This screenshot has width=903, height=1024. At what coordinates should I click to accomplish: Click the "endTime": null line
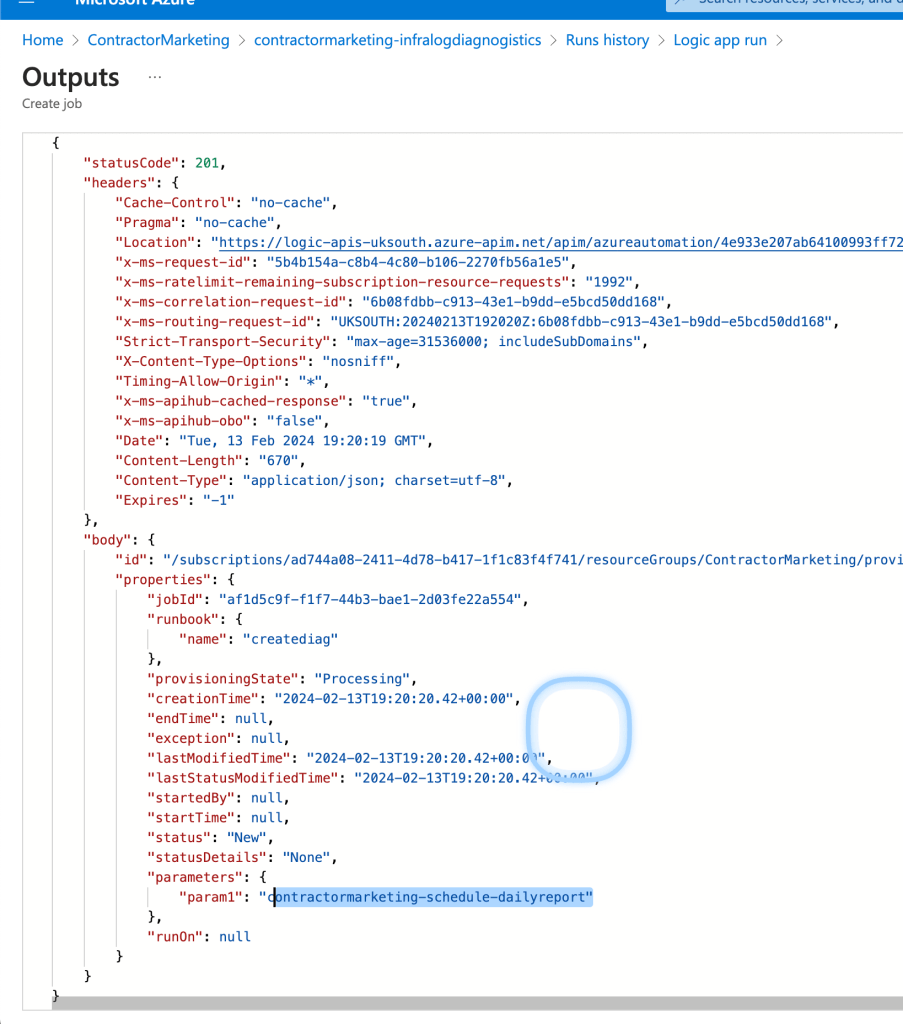pos(210,718)
